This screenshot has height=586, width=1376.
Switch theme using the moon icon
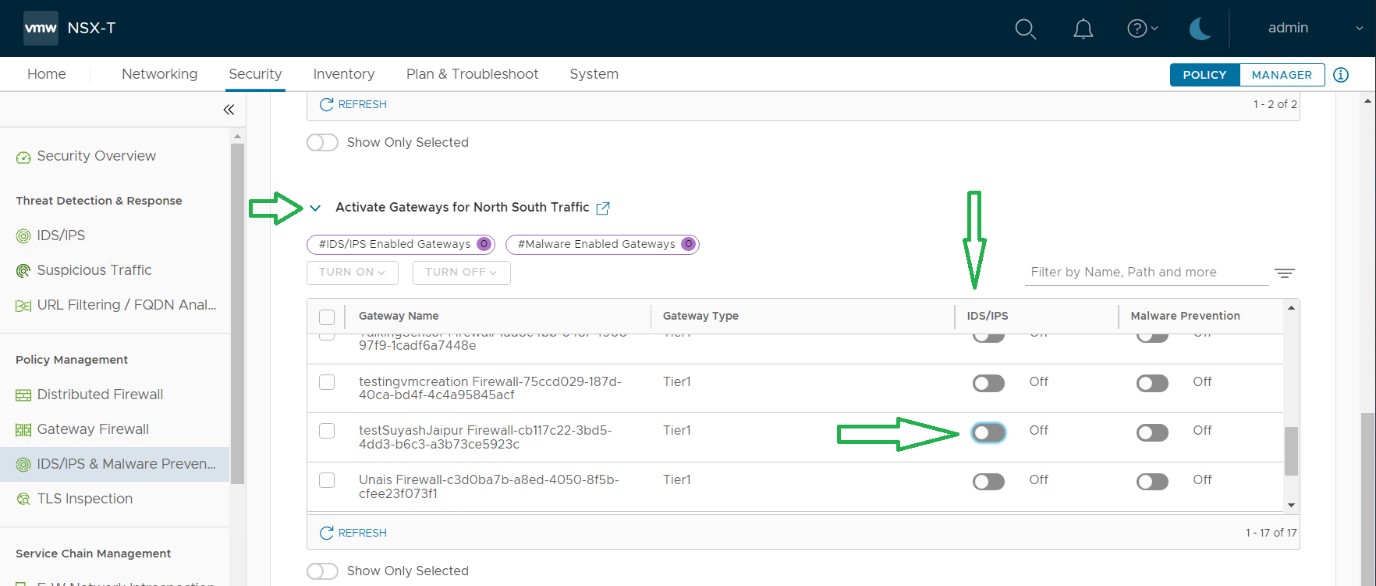tap(1199, 28)
